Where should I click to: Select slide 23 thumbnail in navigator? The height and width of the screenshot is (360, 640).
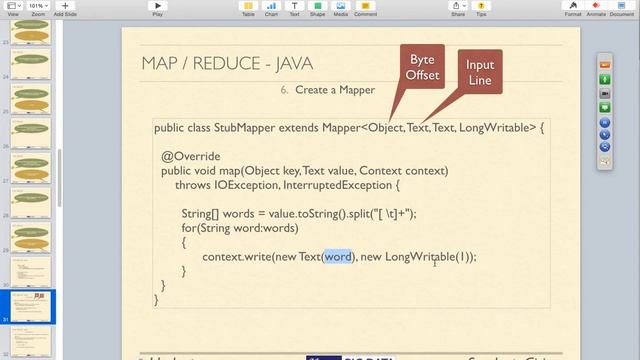point(31,32)
